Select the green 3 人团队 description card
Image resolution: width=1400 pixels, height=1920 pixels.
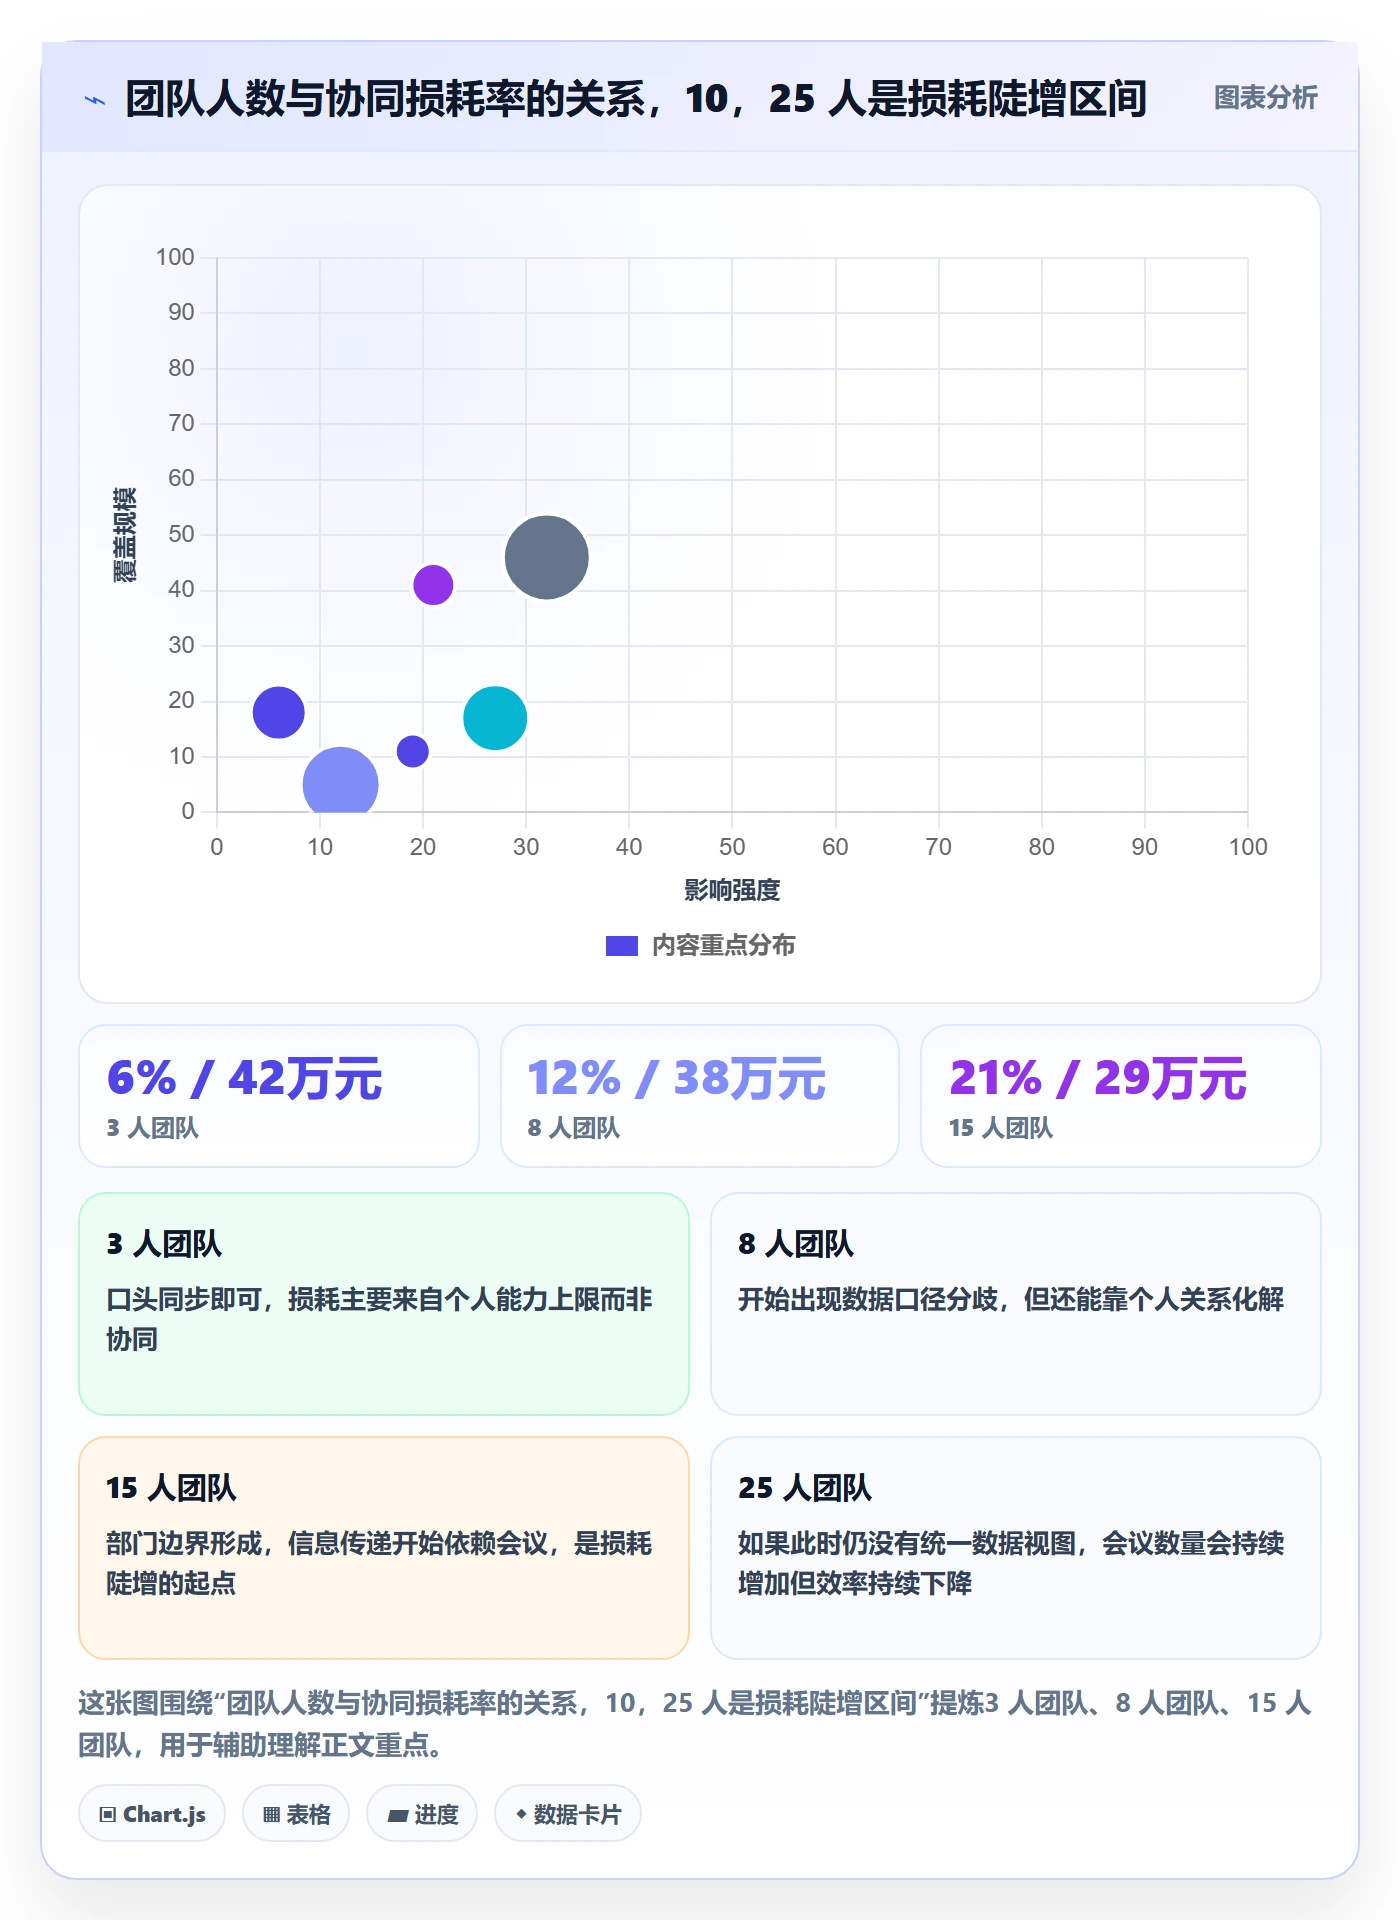coord(384,1304)
